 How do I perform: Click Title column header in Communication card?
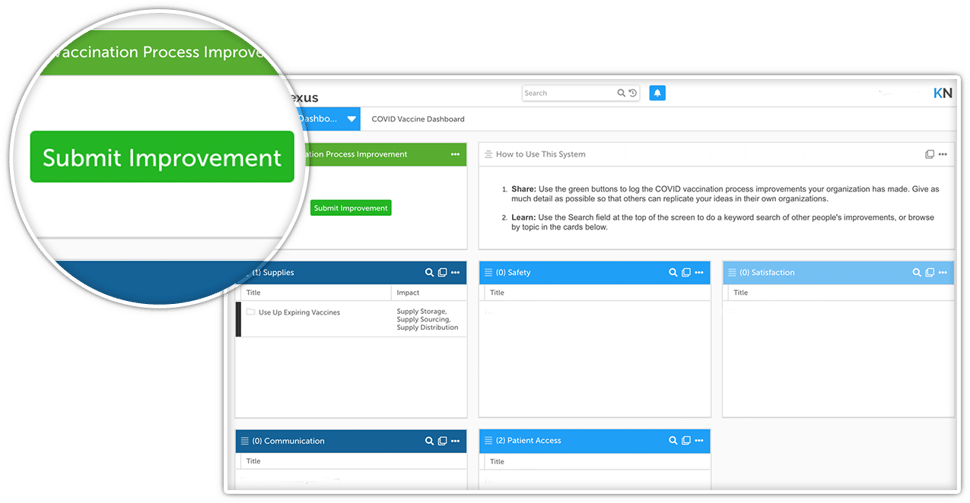254,461
